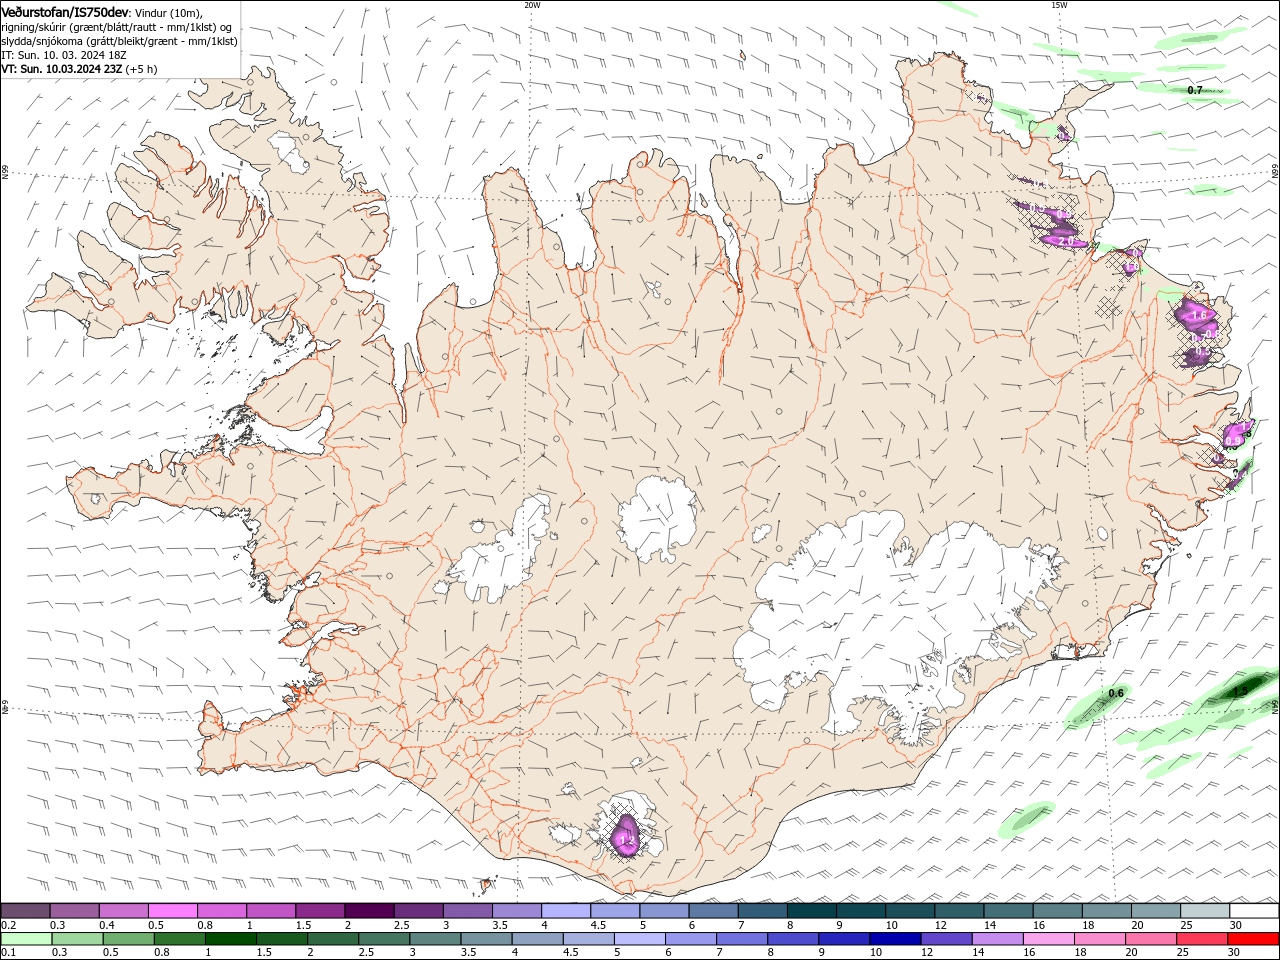Screen dimensions: 1280x960
Task: Pick the white 30 snow legend swatch
Action: (1254, 911)
